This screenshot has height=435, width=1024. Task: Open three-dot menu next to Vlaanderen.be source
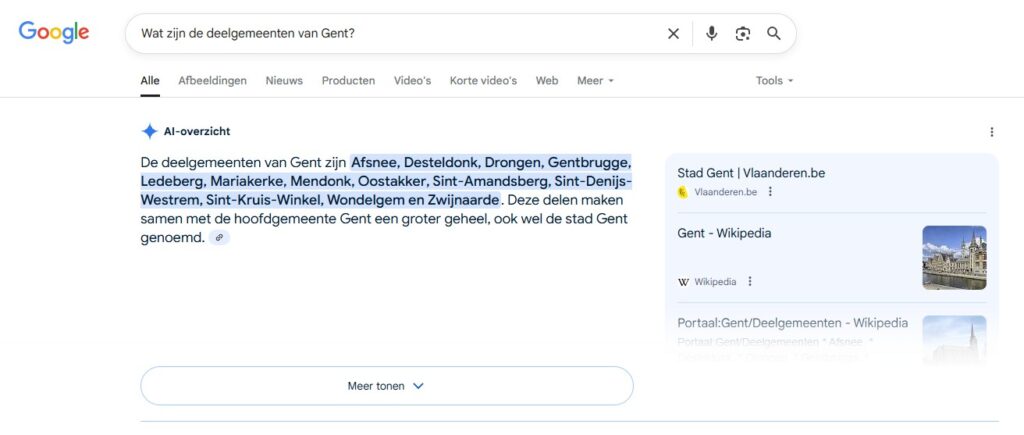(x=770, y=192)
